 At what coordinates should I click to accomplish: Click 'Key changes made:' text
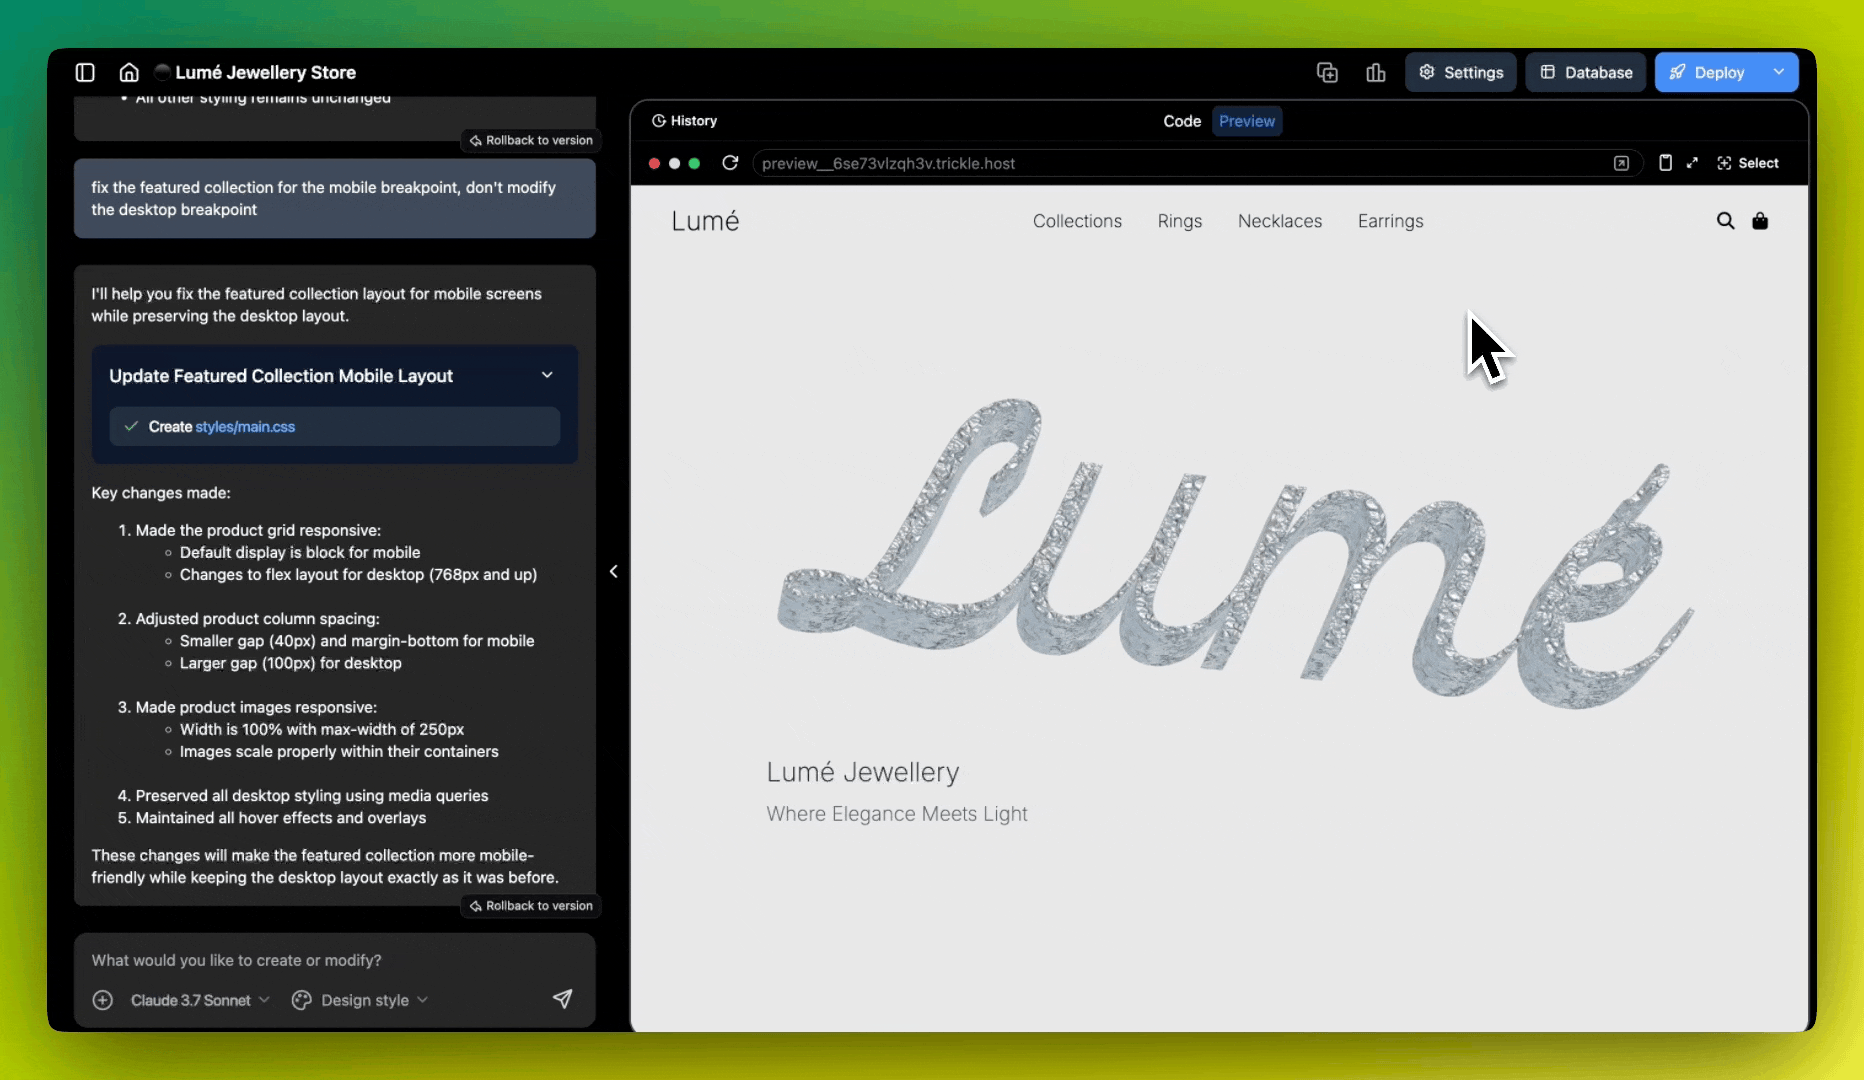(161, 493)
